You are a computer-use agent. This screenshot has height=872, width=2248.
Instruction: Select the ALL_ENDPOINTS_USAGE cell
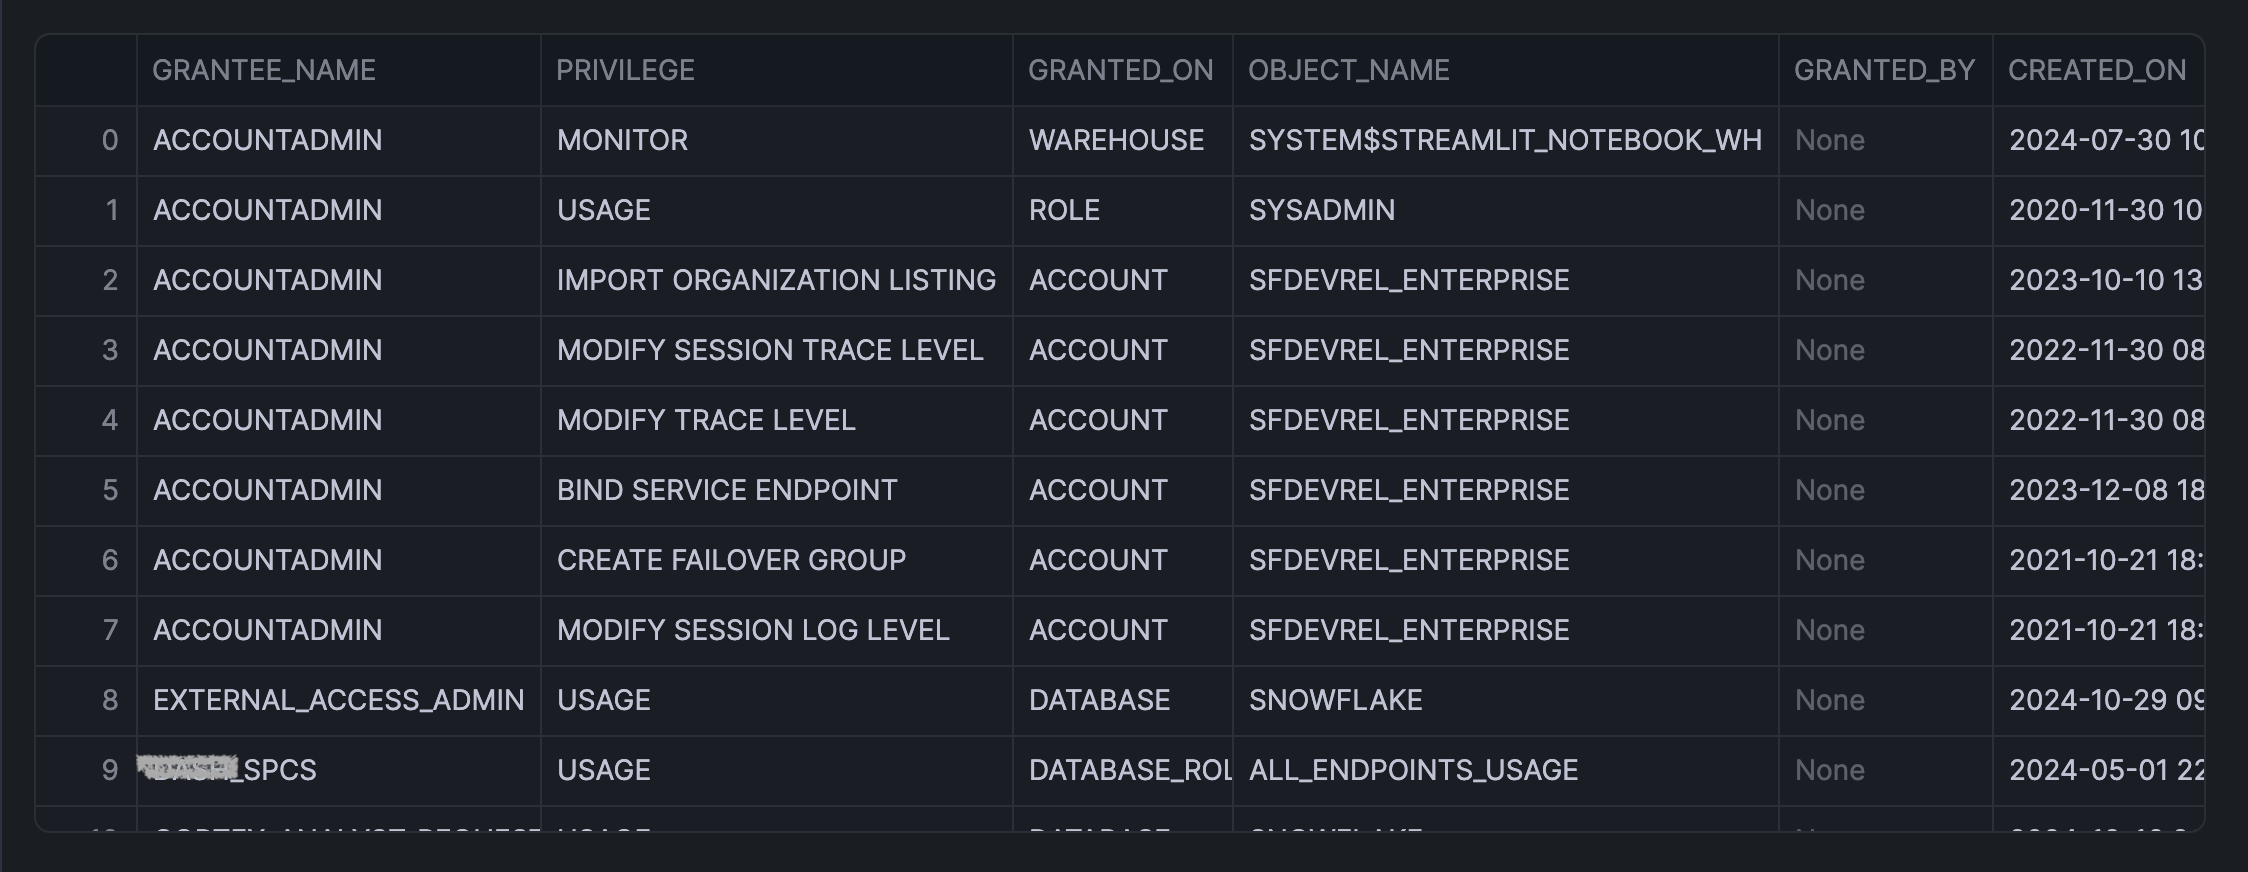pos(1413,770)
